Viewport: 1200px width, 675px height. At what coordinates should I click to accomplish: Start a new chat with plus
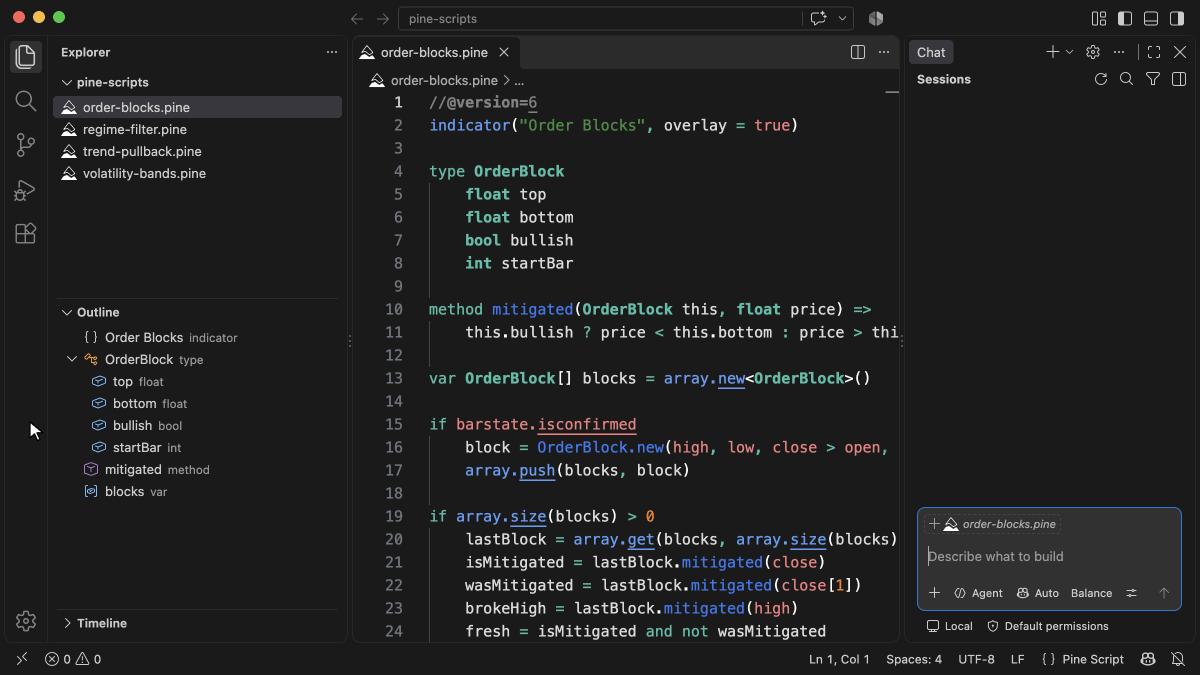(x=1052, y=52)
